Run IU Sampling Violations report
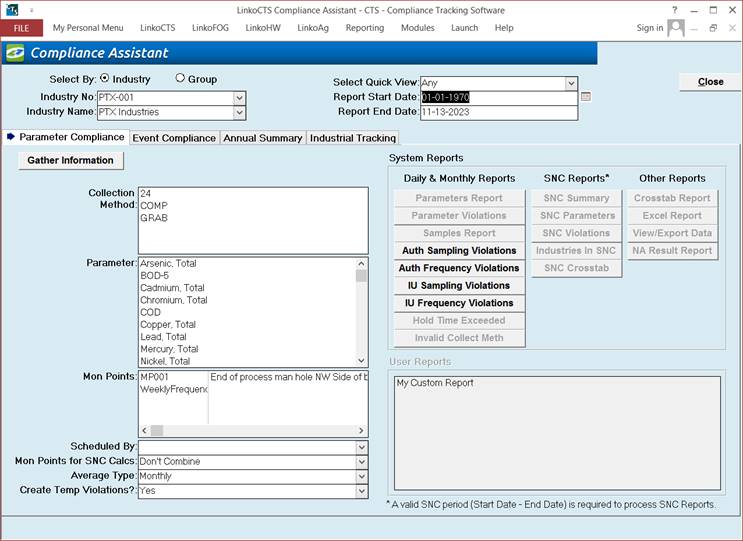This screenshot has width=743, height=541. [x=459, y=286]
